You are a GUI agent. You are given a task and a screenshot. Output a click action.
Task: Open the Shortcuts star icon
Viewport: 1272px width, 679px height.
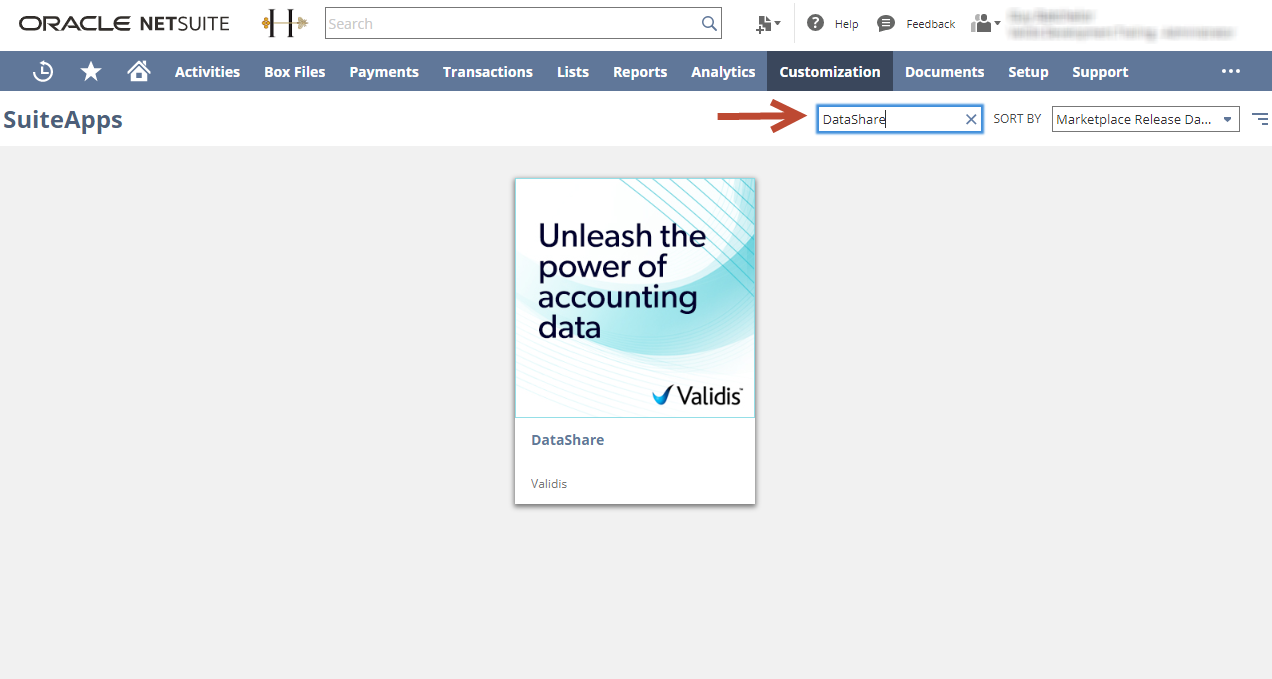pyautogui.click(x=91, y=71)
